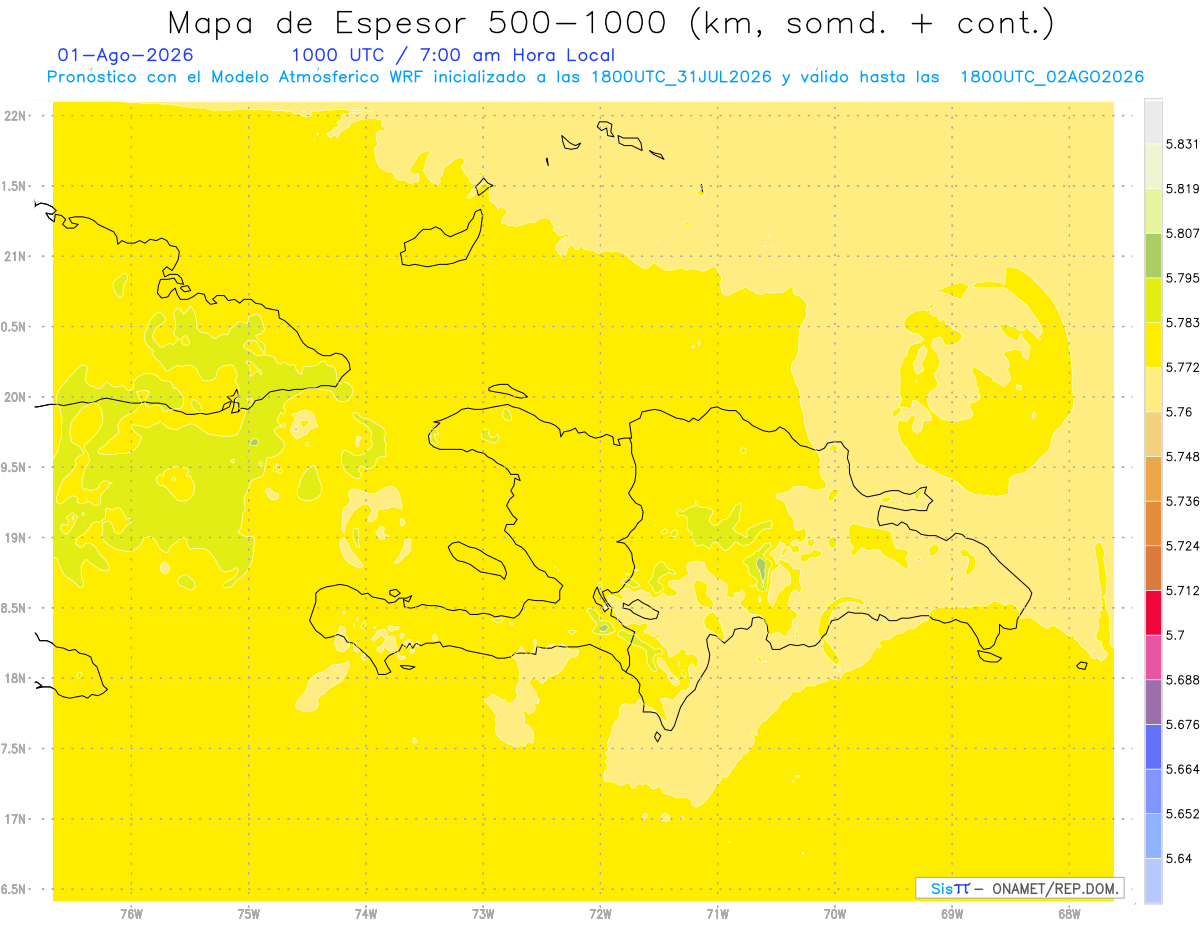Viewport: 1200px width, 927px height.
Task: Click the ONAMET/REP.DOM. logo box
Action: click(x=1020, y=888)
